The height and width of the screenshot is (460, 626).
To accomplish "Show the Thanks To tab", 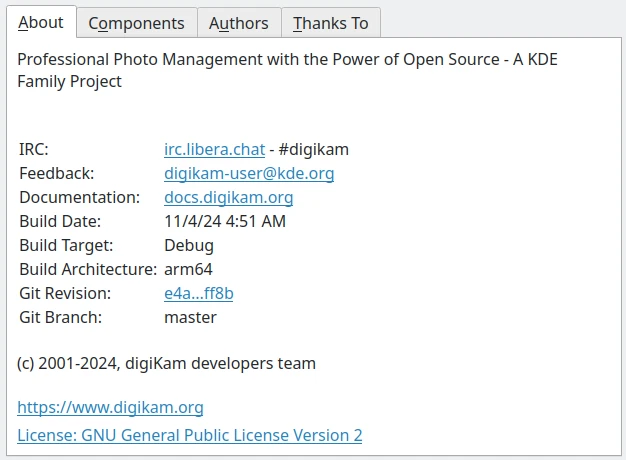I will (x=330, y=23).
